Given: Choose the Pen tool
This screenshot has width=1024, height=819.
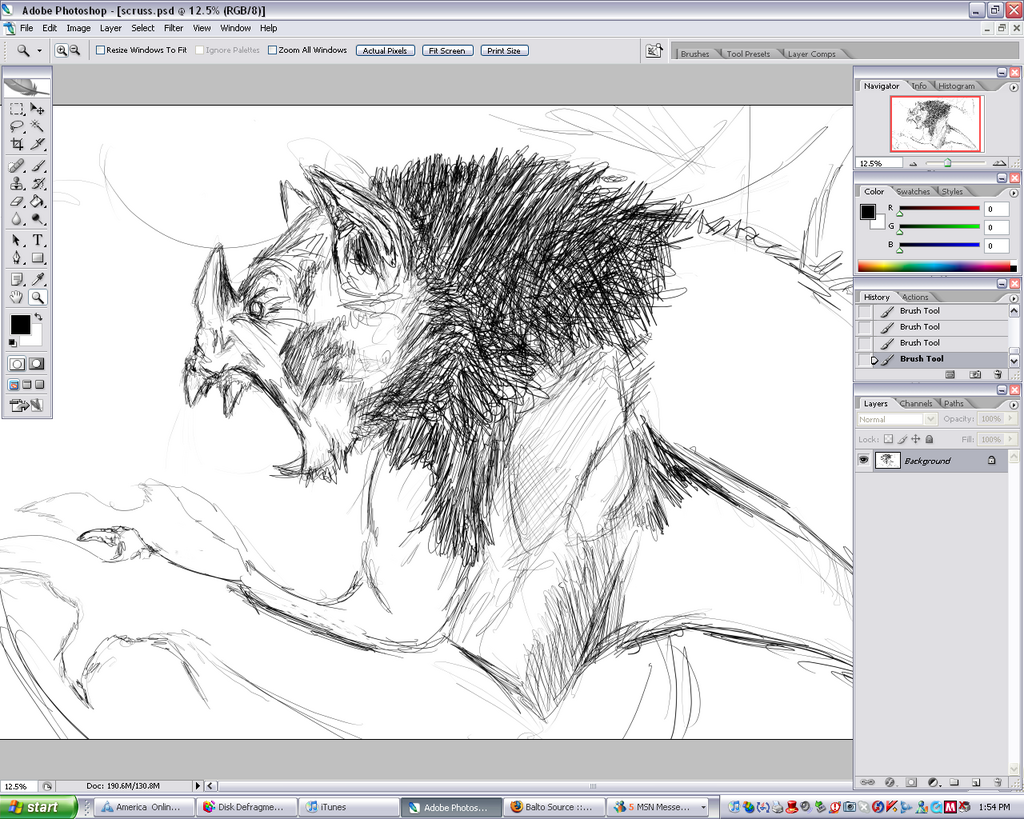Looking at the screenshot, I should pyautogui.click(x=17, y=258).
